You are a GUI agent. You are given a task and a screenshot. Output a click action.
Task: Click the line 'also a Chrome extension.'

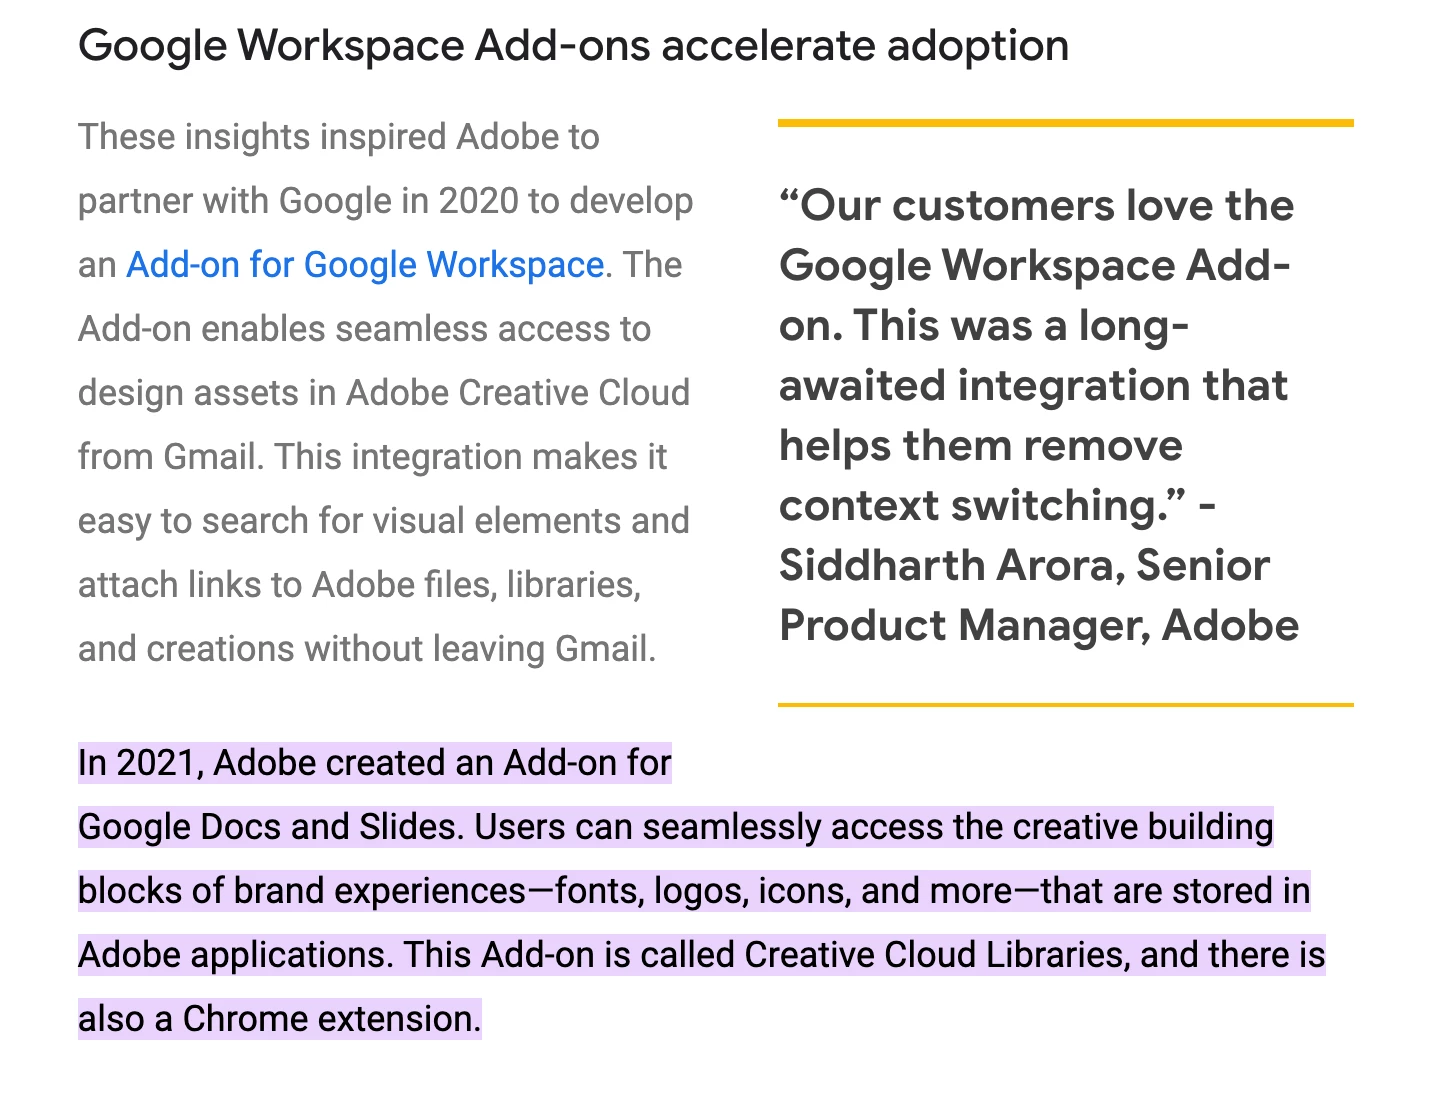coord(280,1019)
